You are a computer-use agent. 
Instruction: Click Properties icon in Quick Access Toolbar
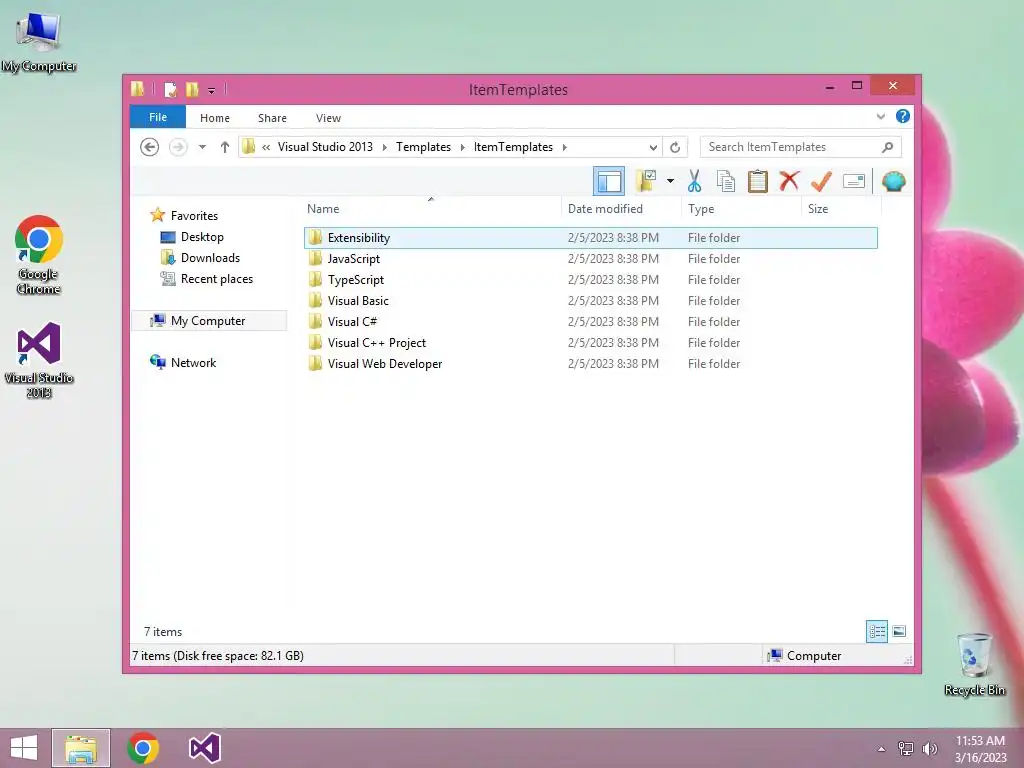170,89
